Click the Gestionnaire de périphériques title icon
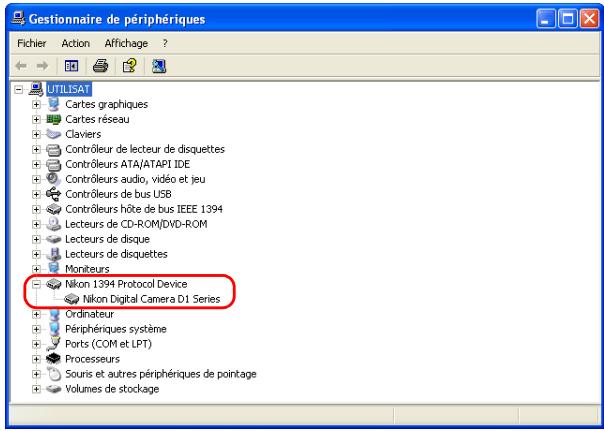This screenshot has width=604, height=431. (18, 18)
